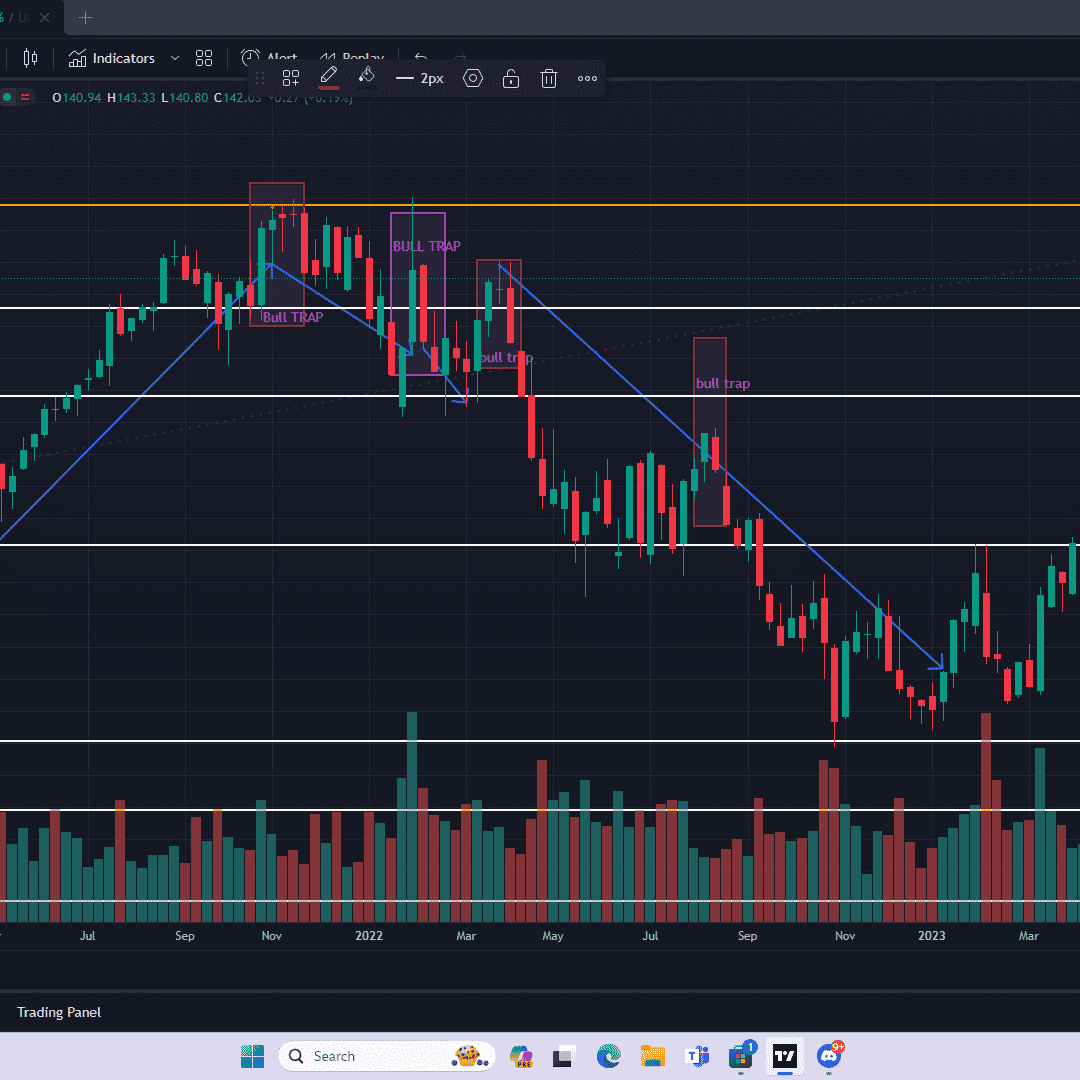The width and height of the screenshot is (1080, 1080).
Task: Open drawing settings hexagon icon
Action: point(473,78)
